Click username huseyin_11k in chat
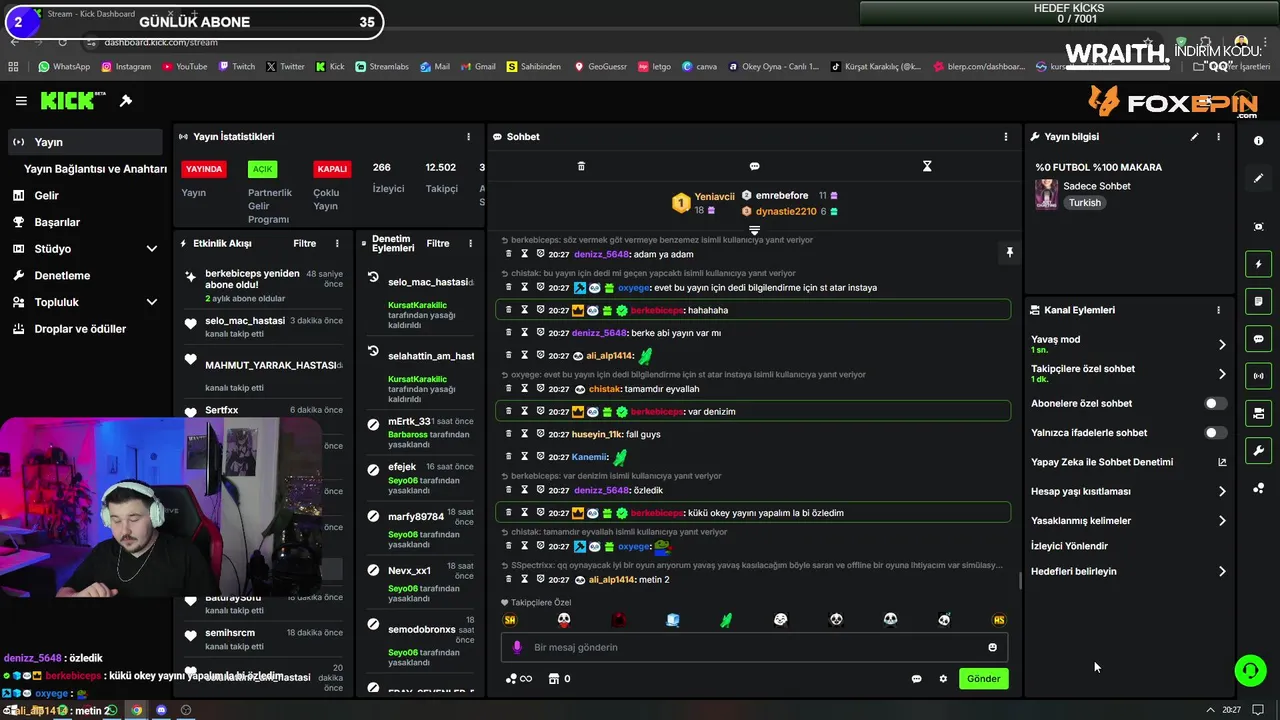1280x720 pixels. [x=597, y=434]
